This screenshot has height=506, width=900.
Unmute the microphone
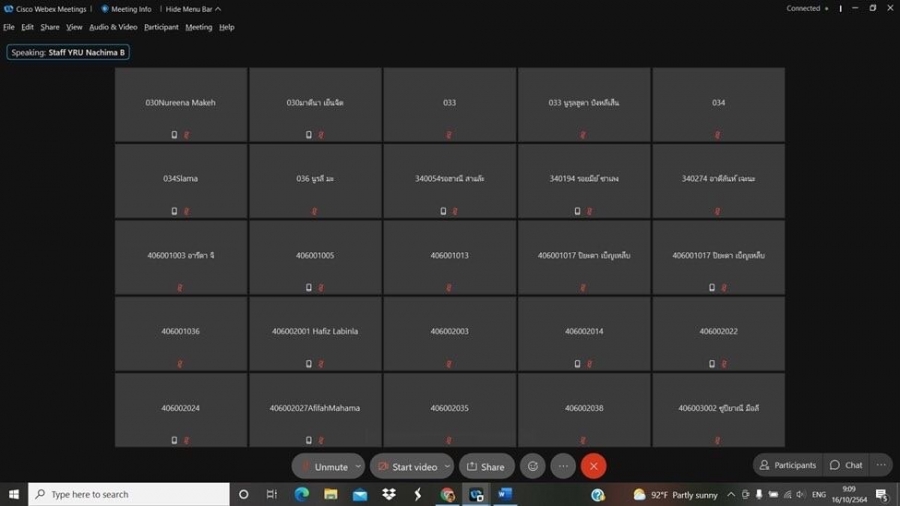(324, 466)
